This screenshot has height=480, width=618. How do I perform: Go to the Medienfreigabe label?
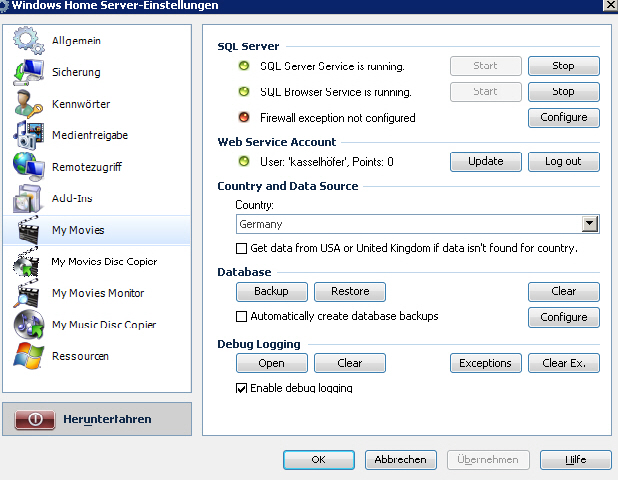point(90,135)
